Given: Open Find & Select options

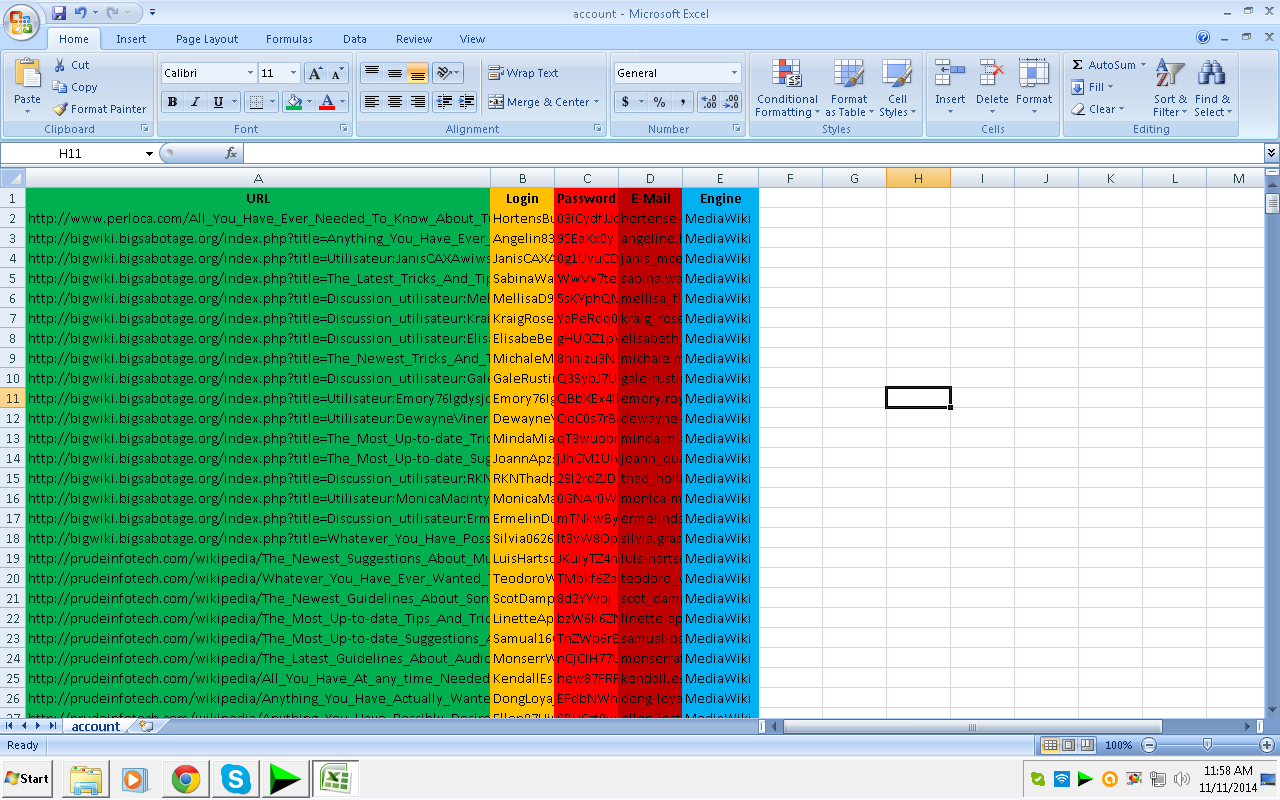Looking at the screenshot, I should tap(1213, 88).
